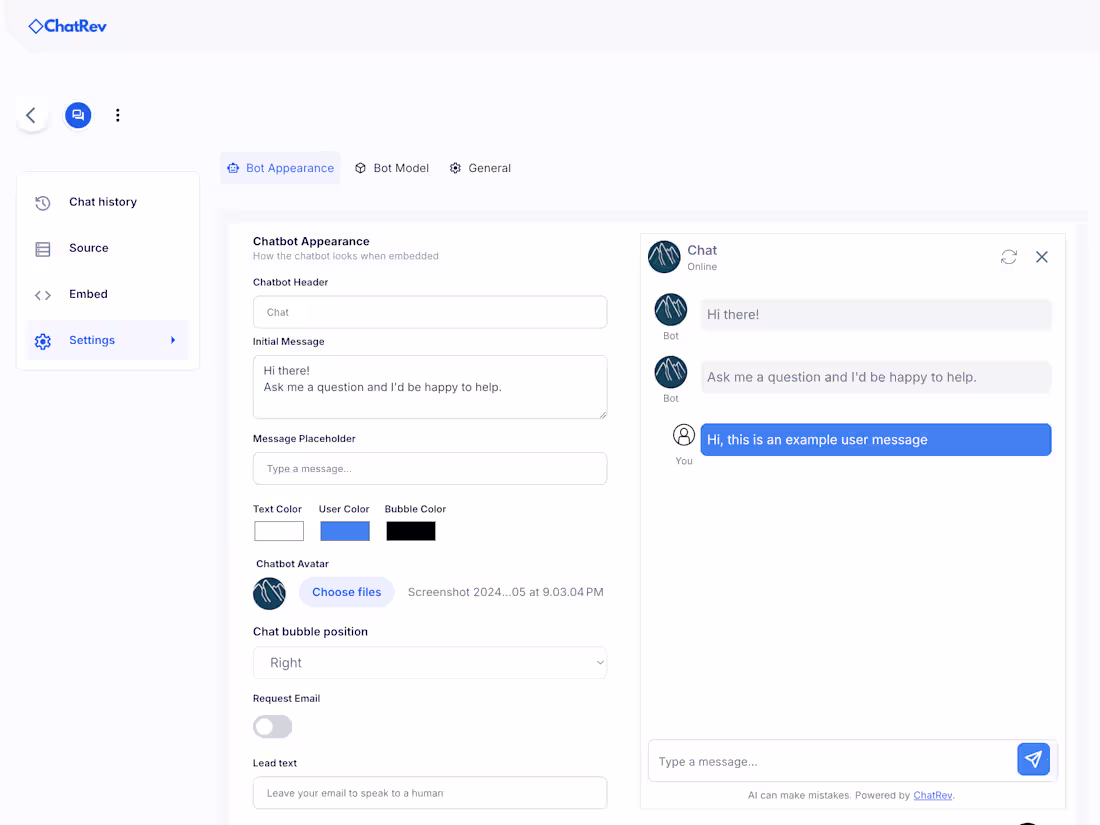Expand the Settings sidebar submenu
1100x825 pixels.
[172, 340]
